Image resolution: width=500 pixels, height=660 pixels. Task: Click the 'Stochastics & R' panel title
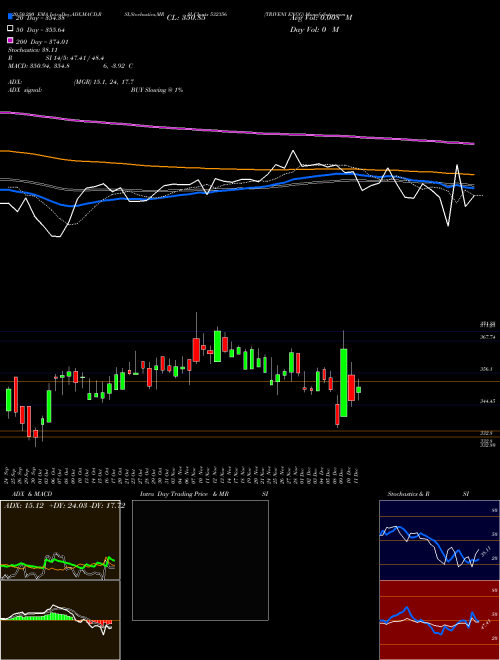click(408, 494)
